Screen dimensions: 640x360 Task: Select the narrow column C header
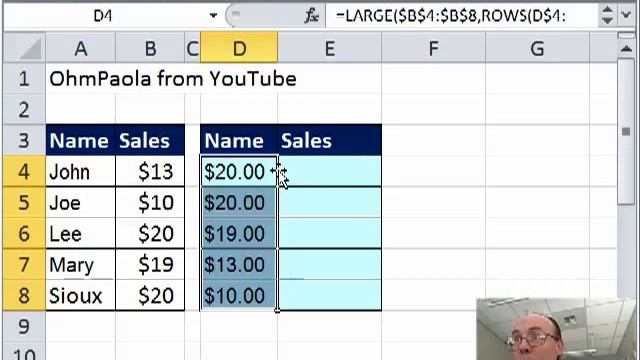192,49
